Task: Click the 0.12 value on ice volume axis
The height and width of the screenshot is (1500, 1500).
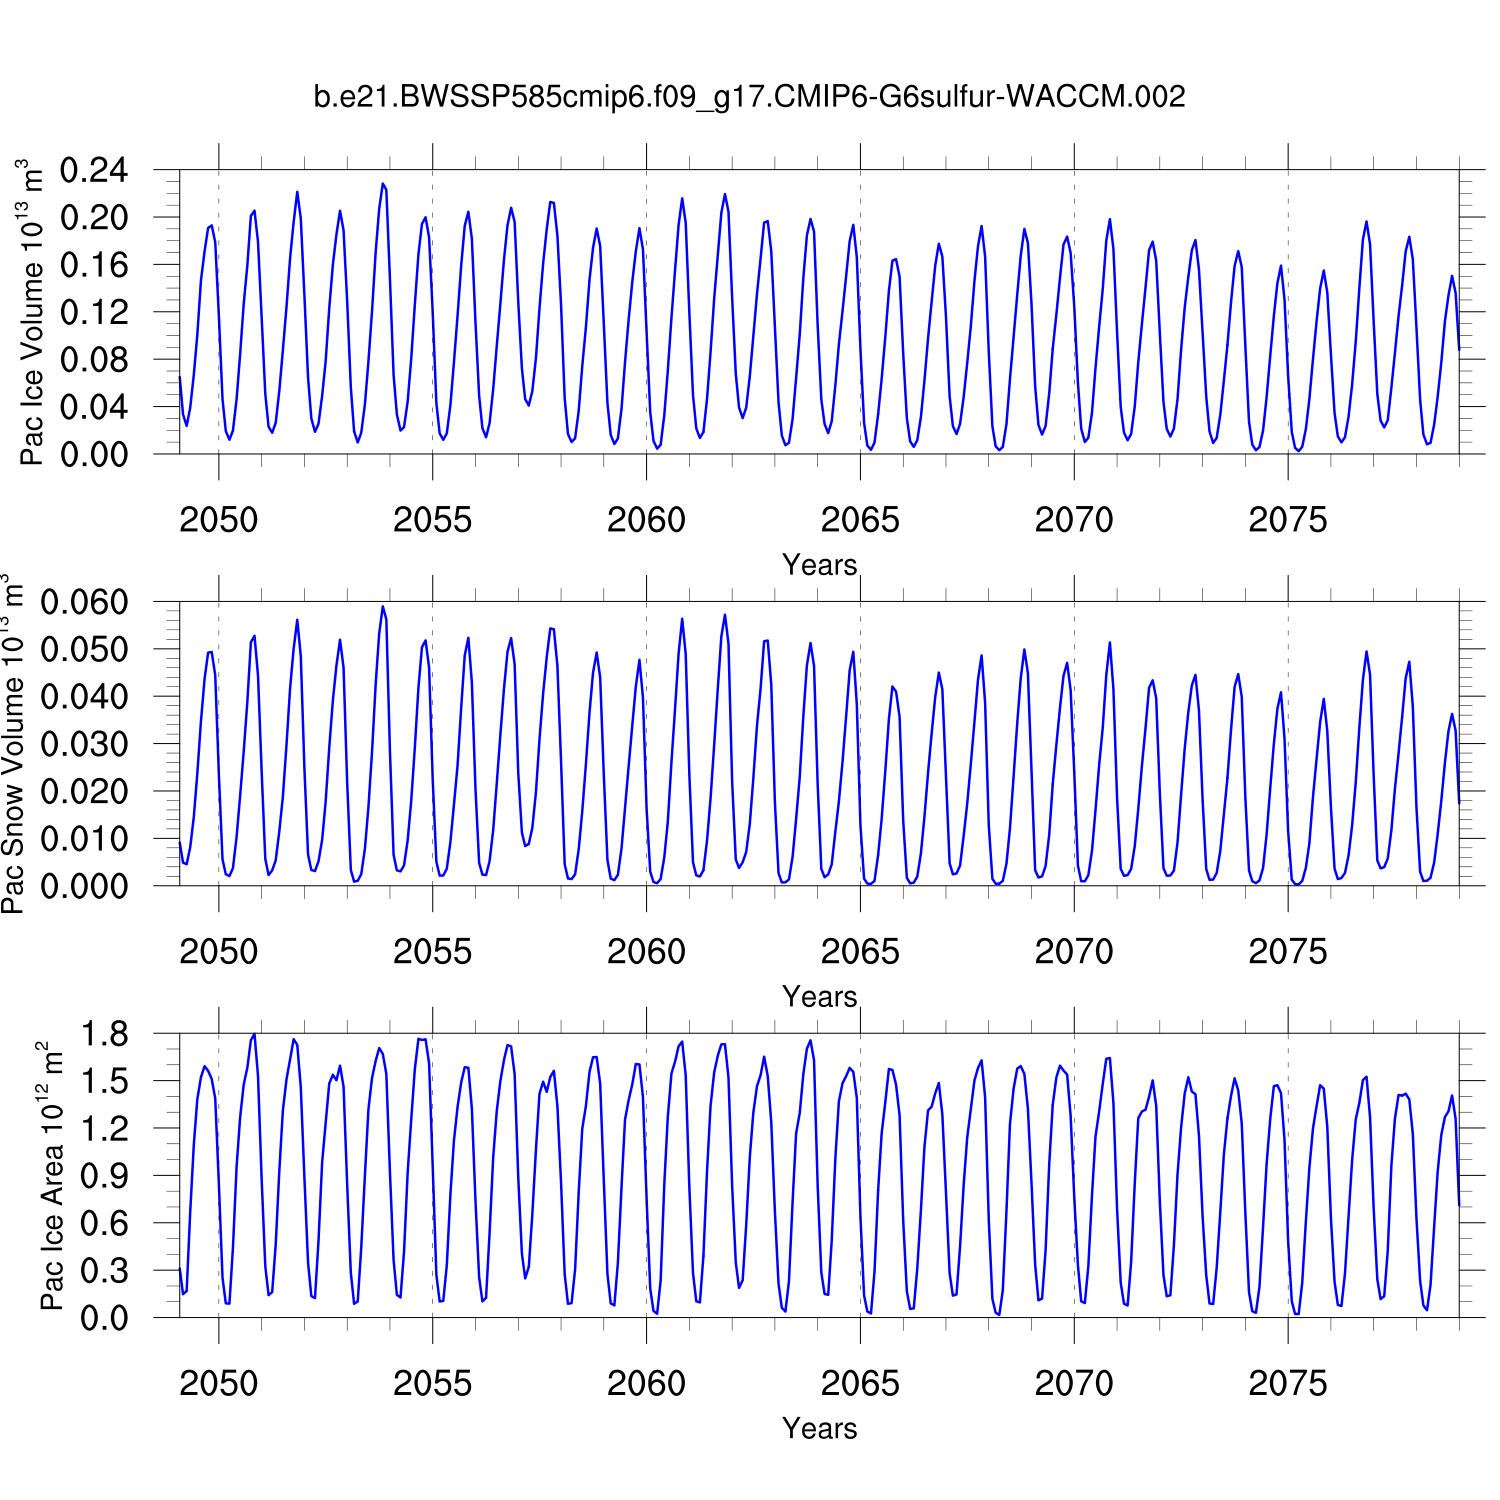Action: pyautogui.click(x=94, y=313)
